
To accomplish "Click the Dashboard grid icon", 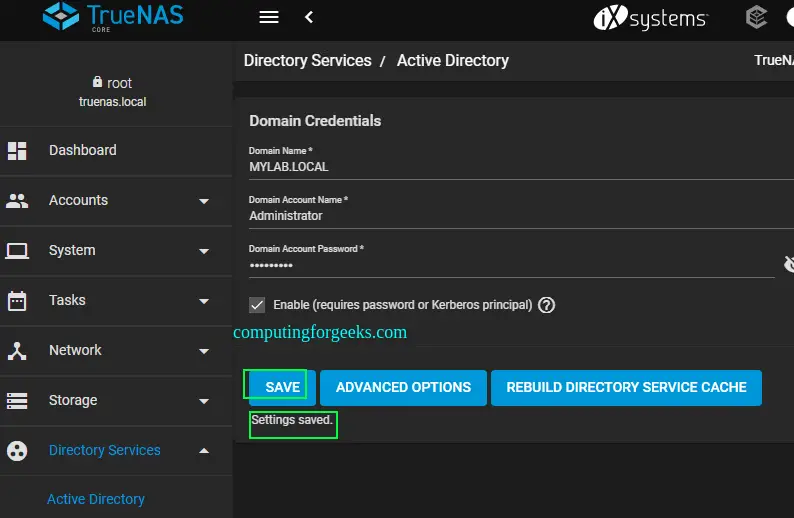I will pos(17,151).
